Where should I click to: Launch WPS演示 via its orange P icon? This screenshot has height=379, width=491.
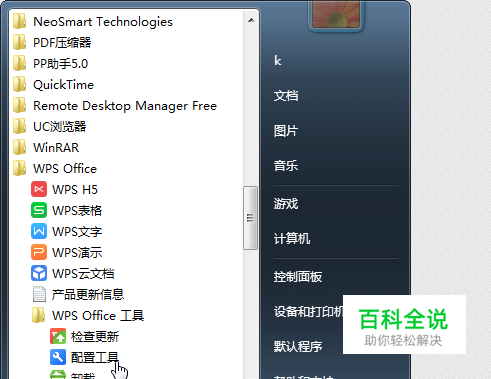[x=39, y=252]
